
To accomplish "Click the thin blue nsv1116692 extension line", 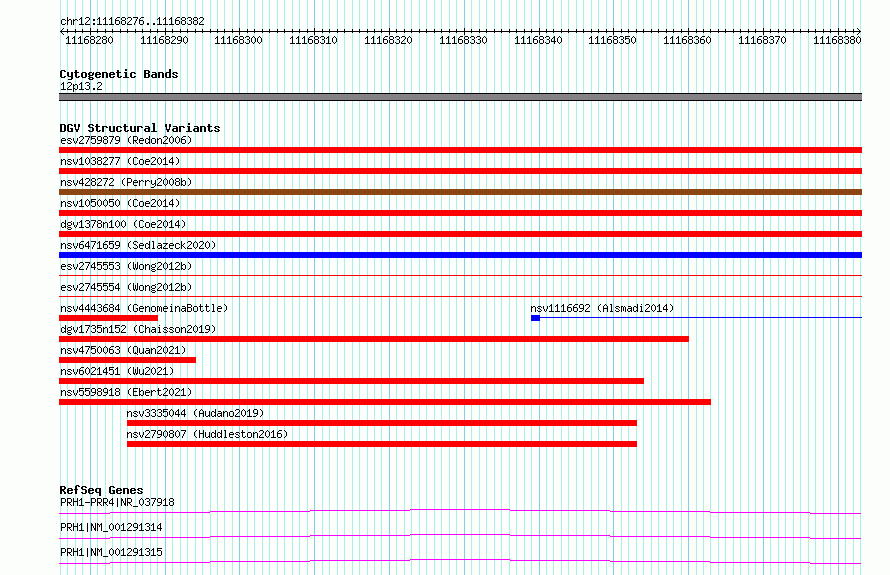I will [x=701, y=317].
